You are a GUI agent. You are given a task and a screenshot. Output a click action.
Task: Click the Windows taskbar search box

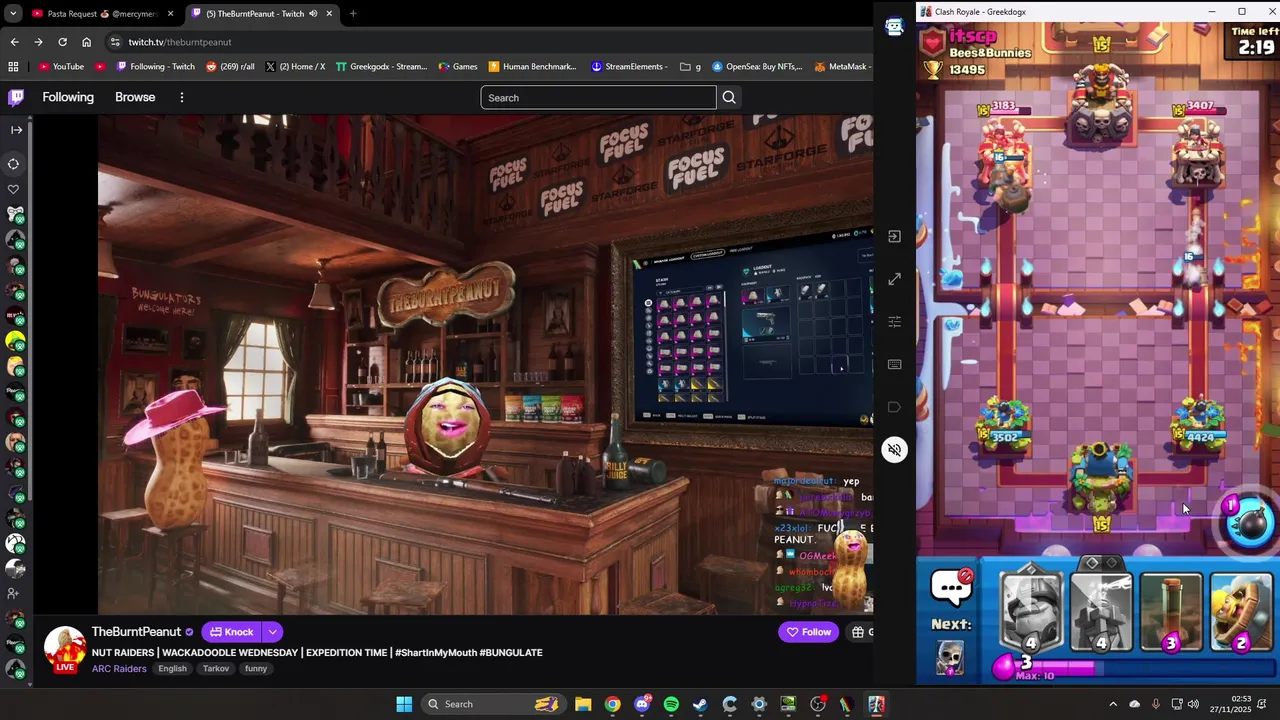492,704
